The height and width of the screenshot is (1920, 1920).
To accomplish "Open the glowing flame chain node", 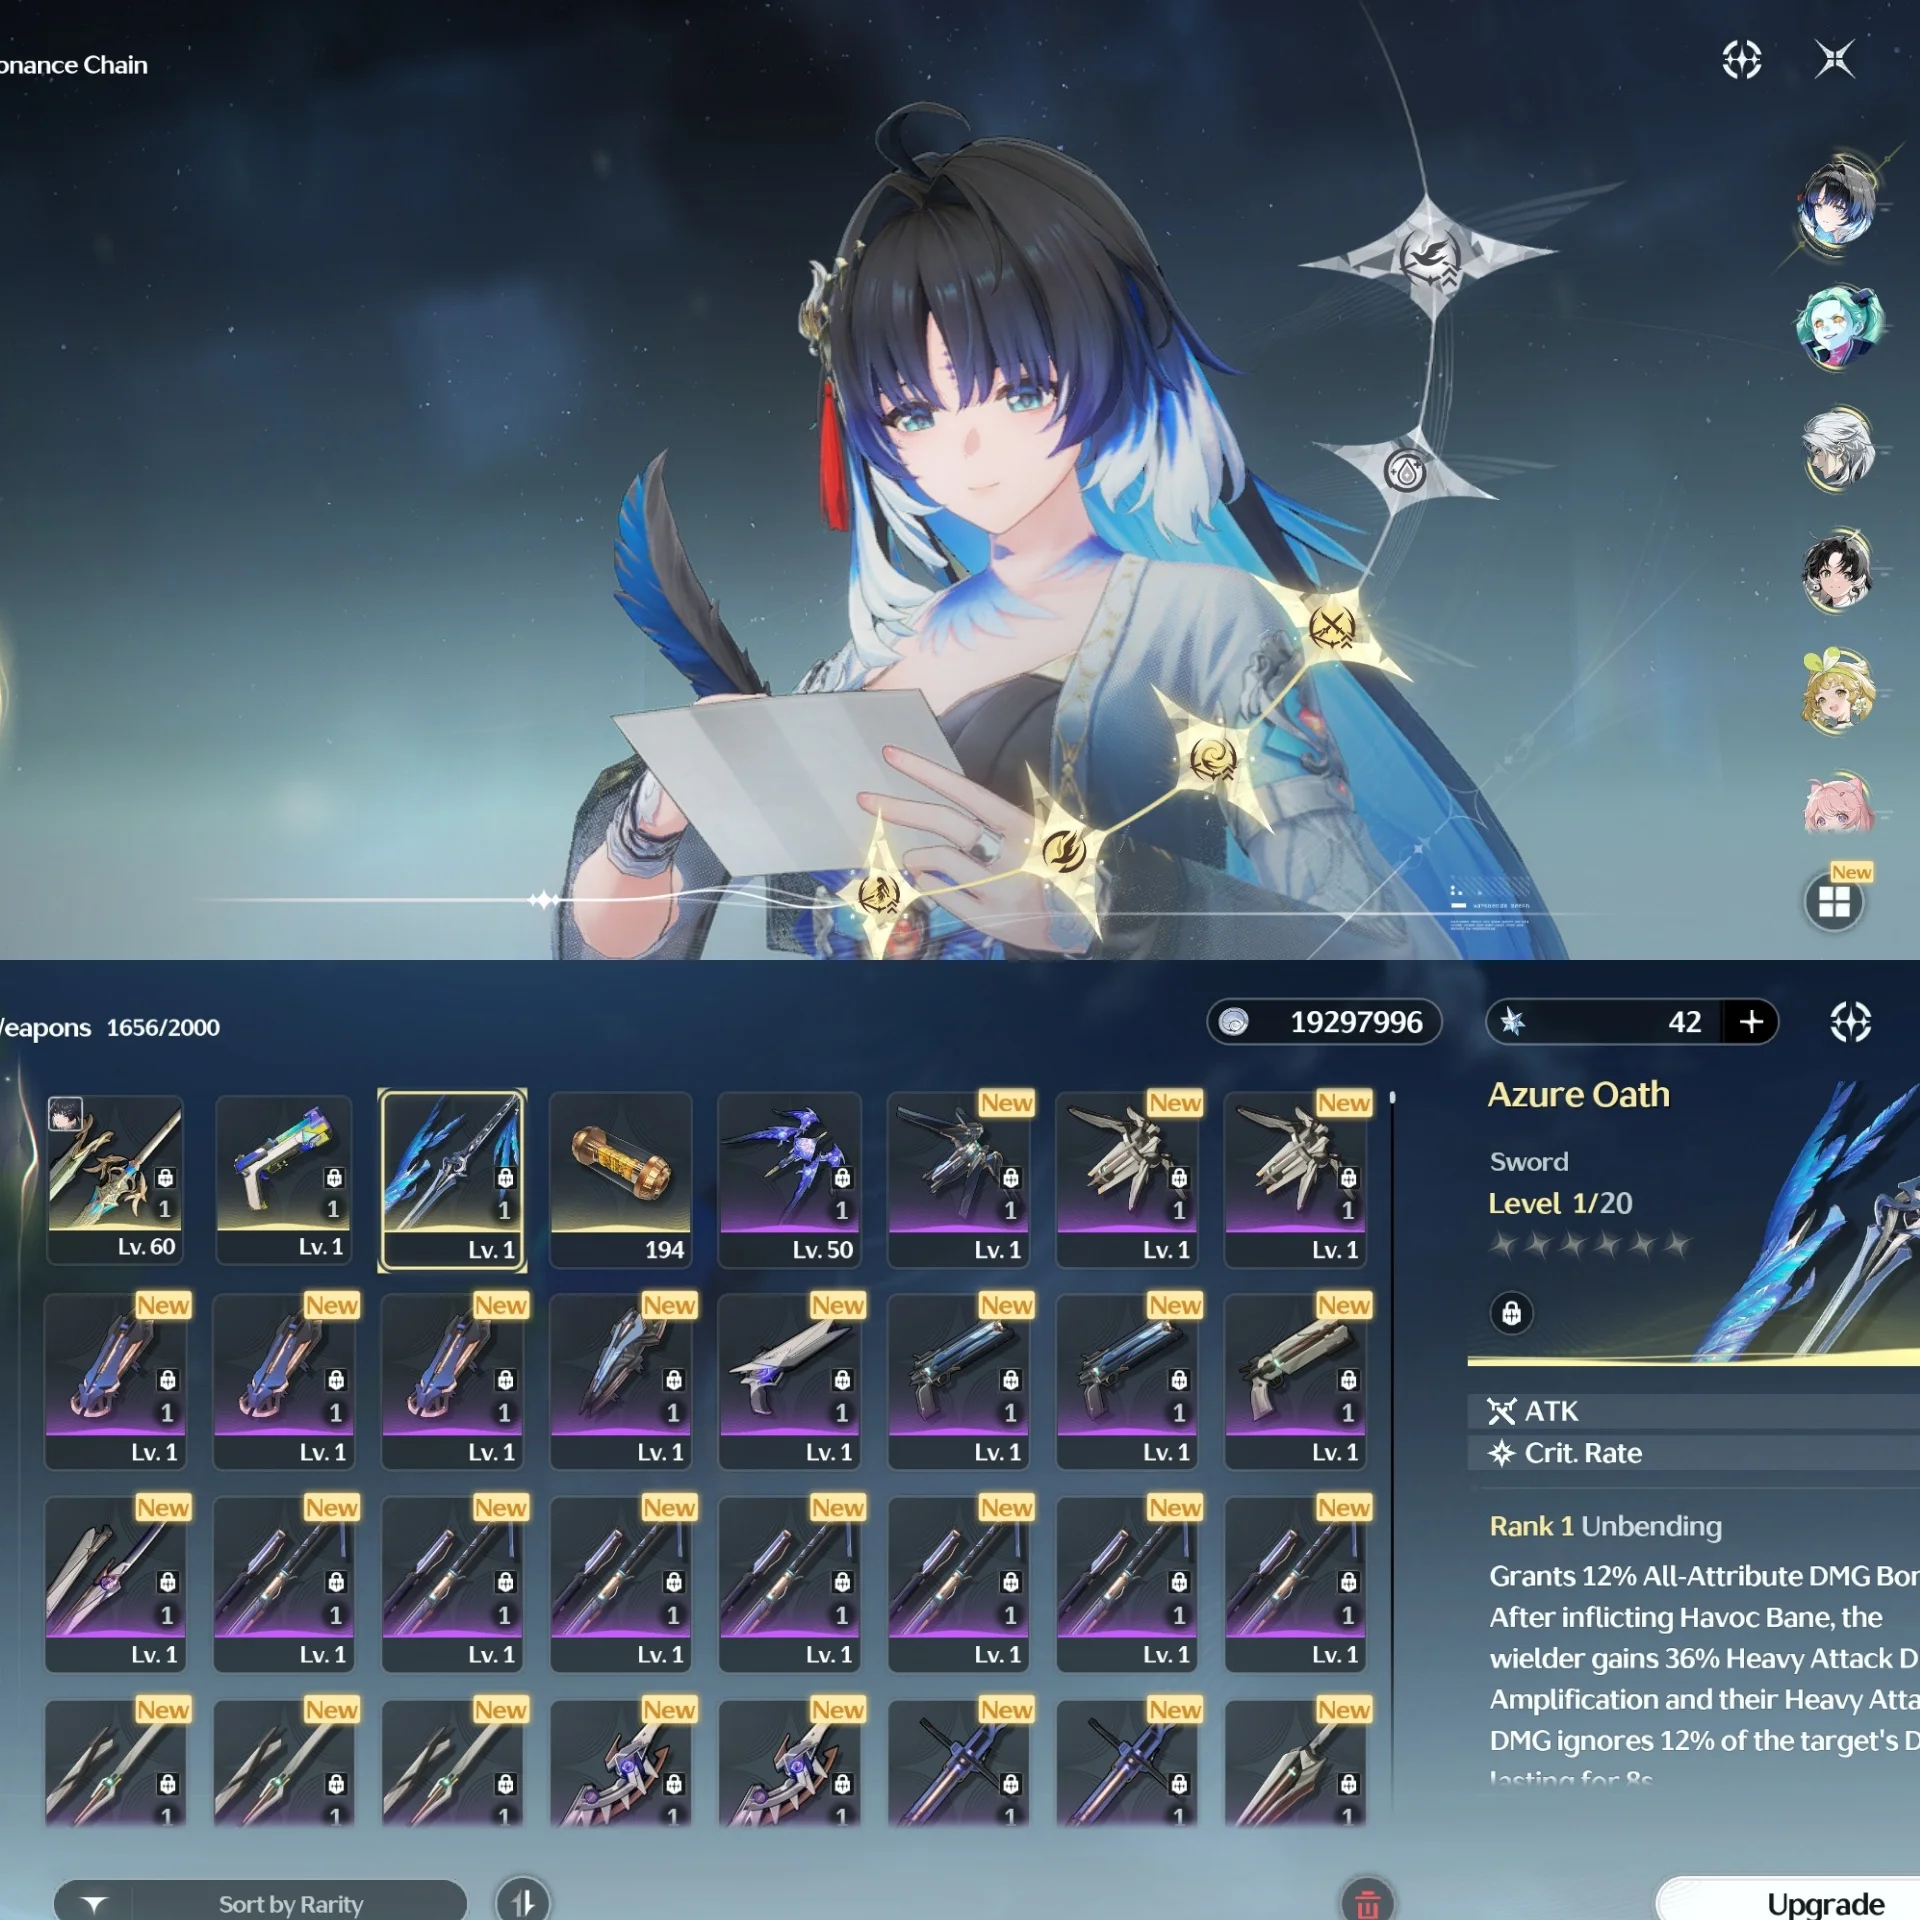I will click(1063, 851).
